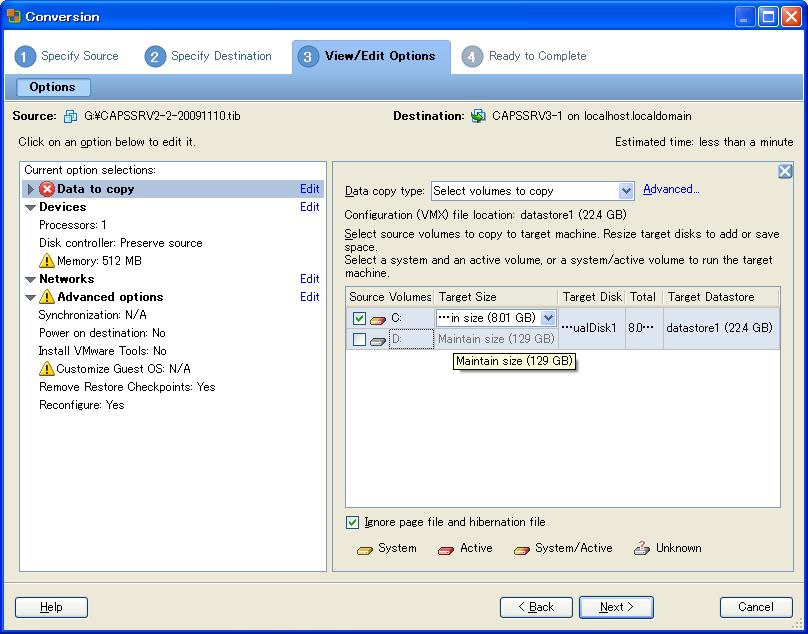Click the Next button
The width and height of the screenshot is (808, 634).
tap(616, 607)
